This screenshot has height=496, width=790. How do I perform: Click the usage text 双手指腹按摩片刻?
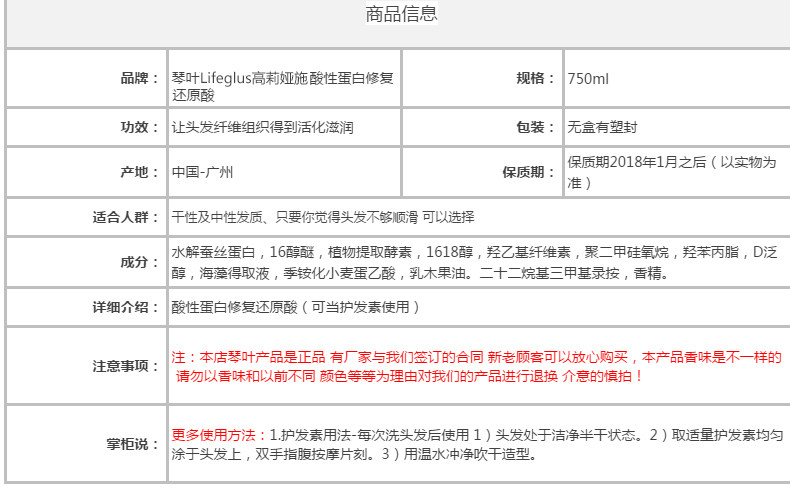(x=312, y=454)
